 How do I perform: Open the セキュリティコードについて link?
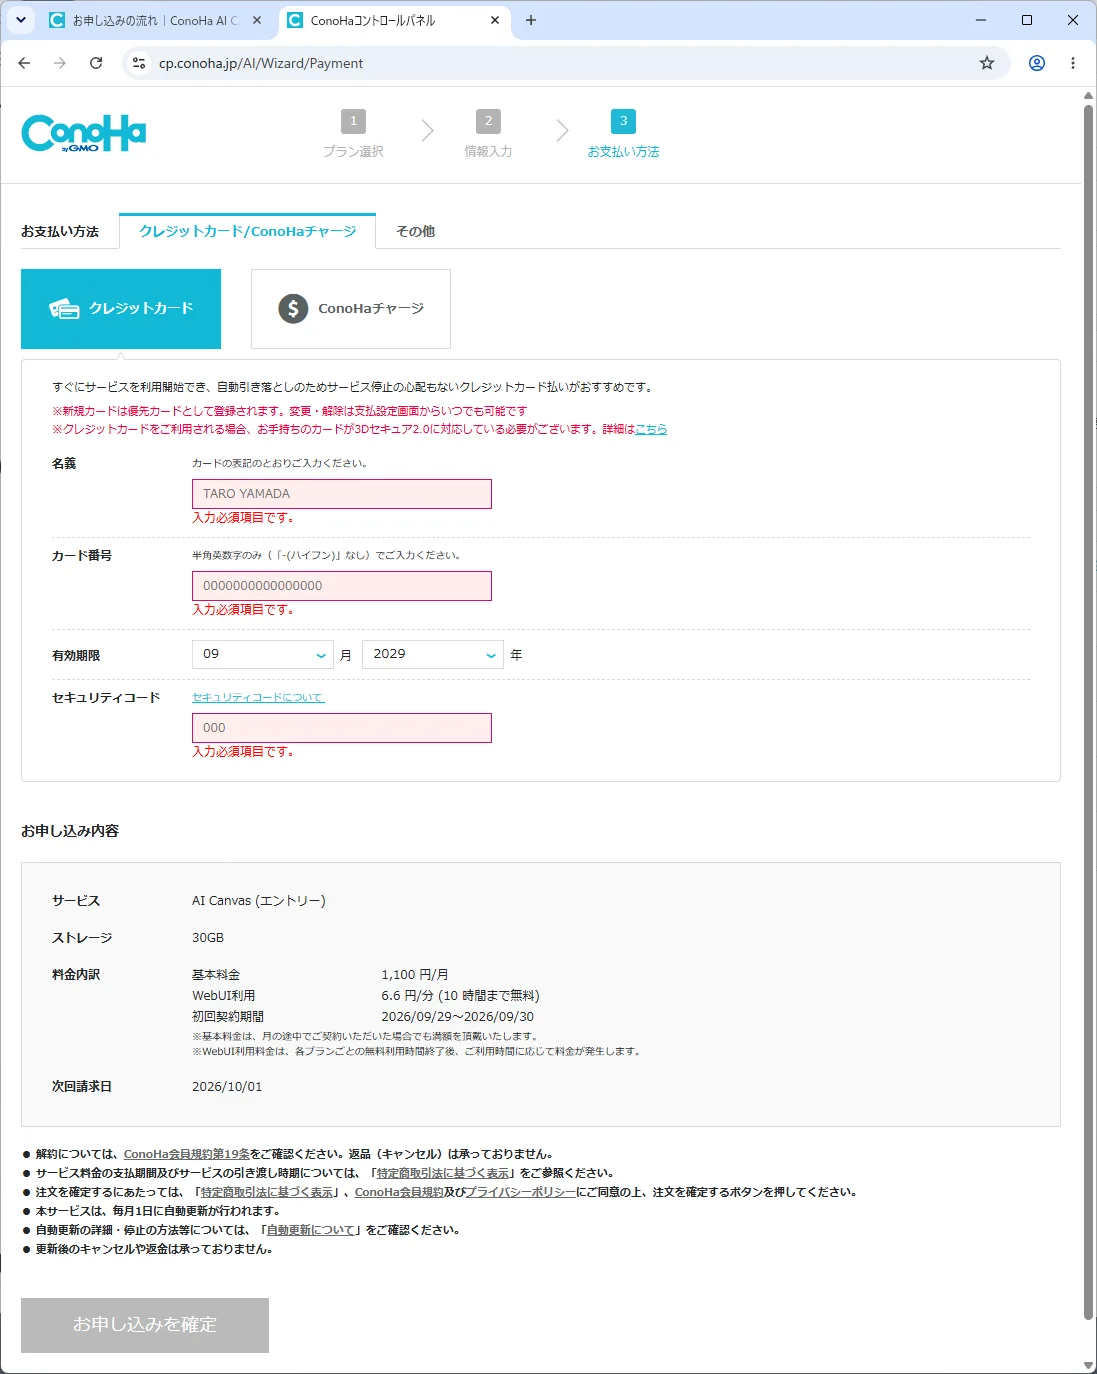point(258,697)
